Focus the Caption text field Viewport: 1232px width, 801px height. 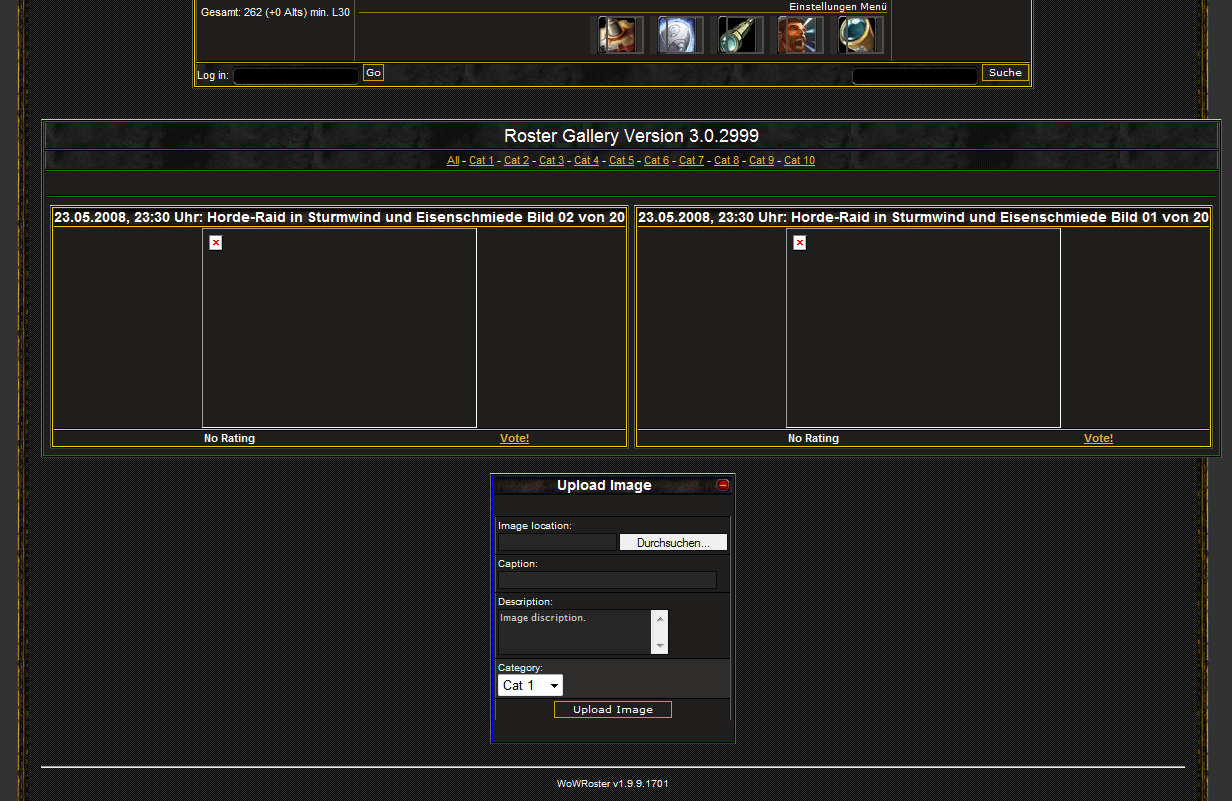607,580
